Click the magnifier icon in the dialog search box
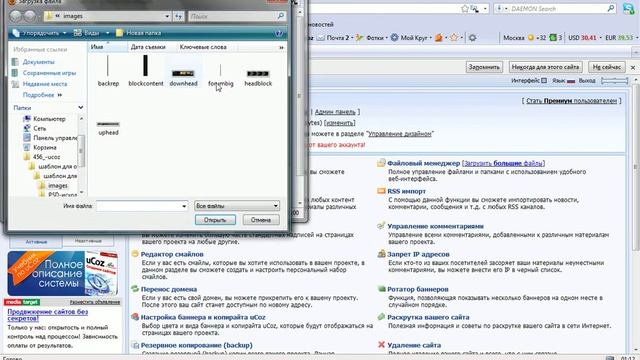This screenshot has width=640, height=360. click(x=281, y=16)
